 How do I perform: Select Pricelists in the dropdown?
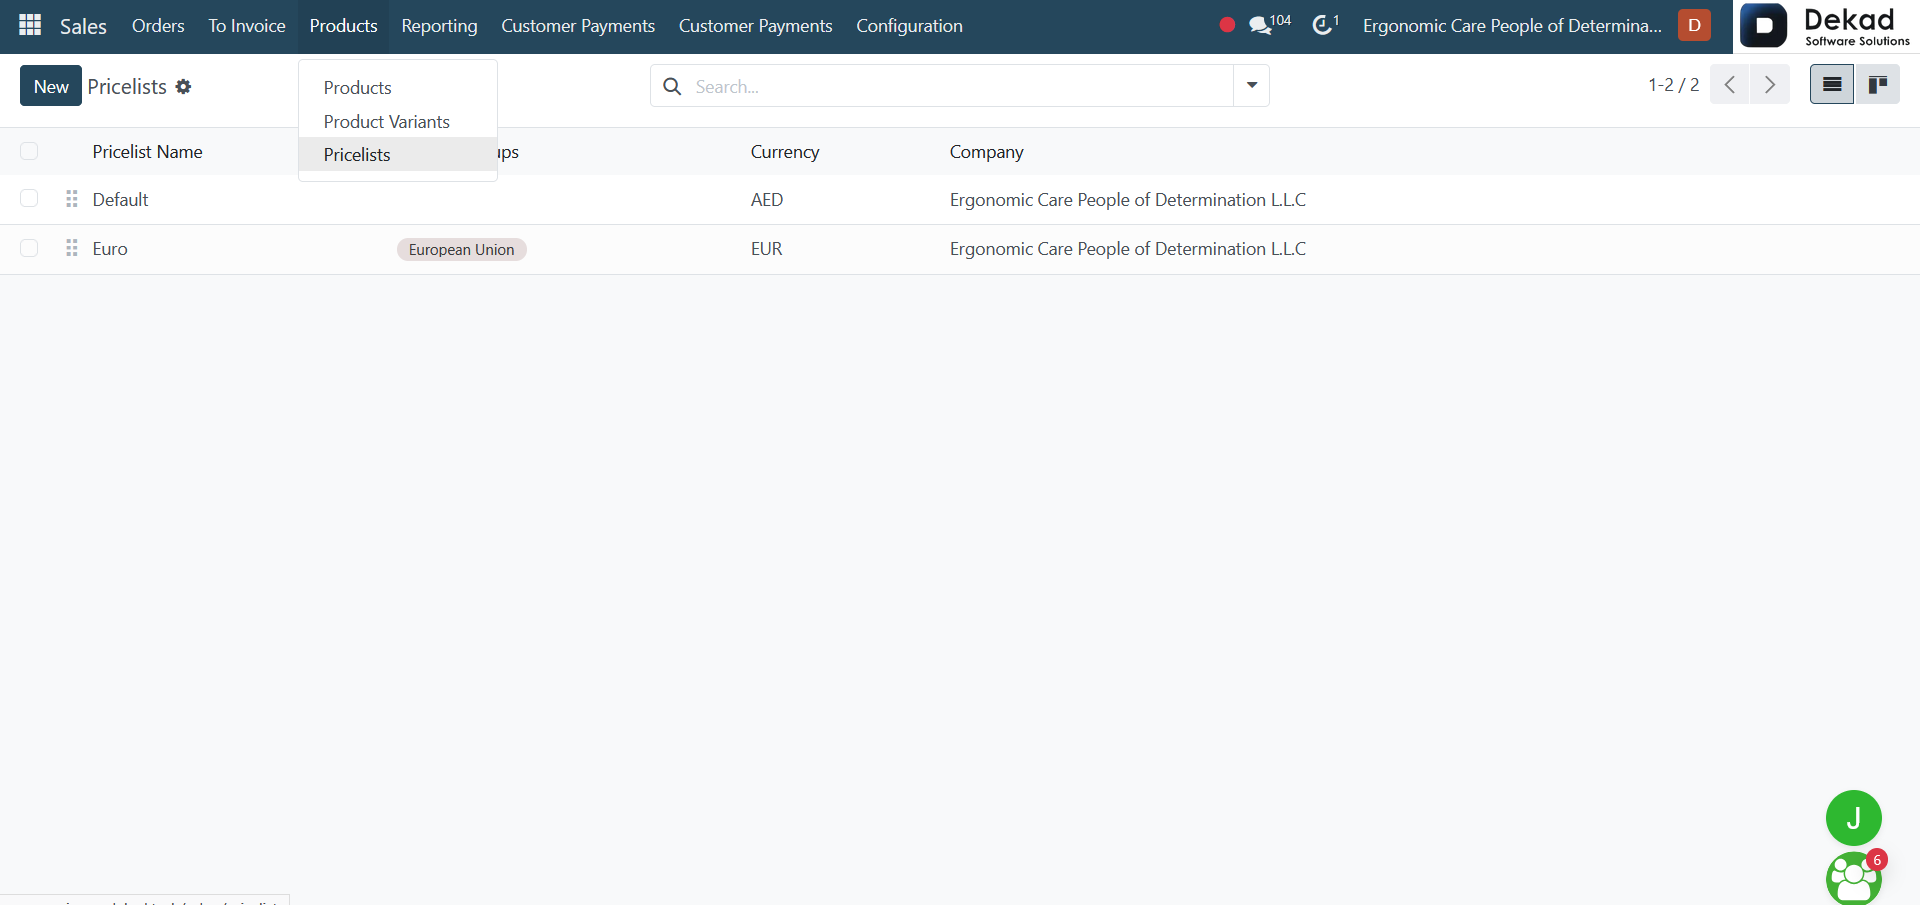click(398, 154)
